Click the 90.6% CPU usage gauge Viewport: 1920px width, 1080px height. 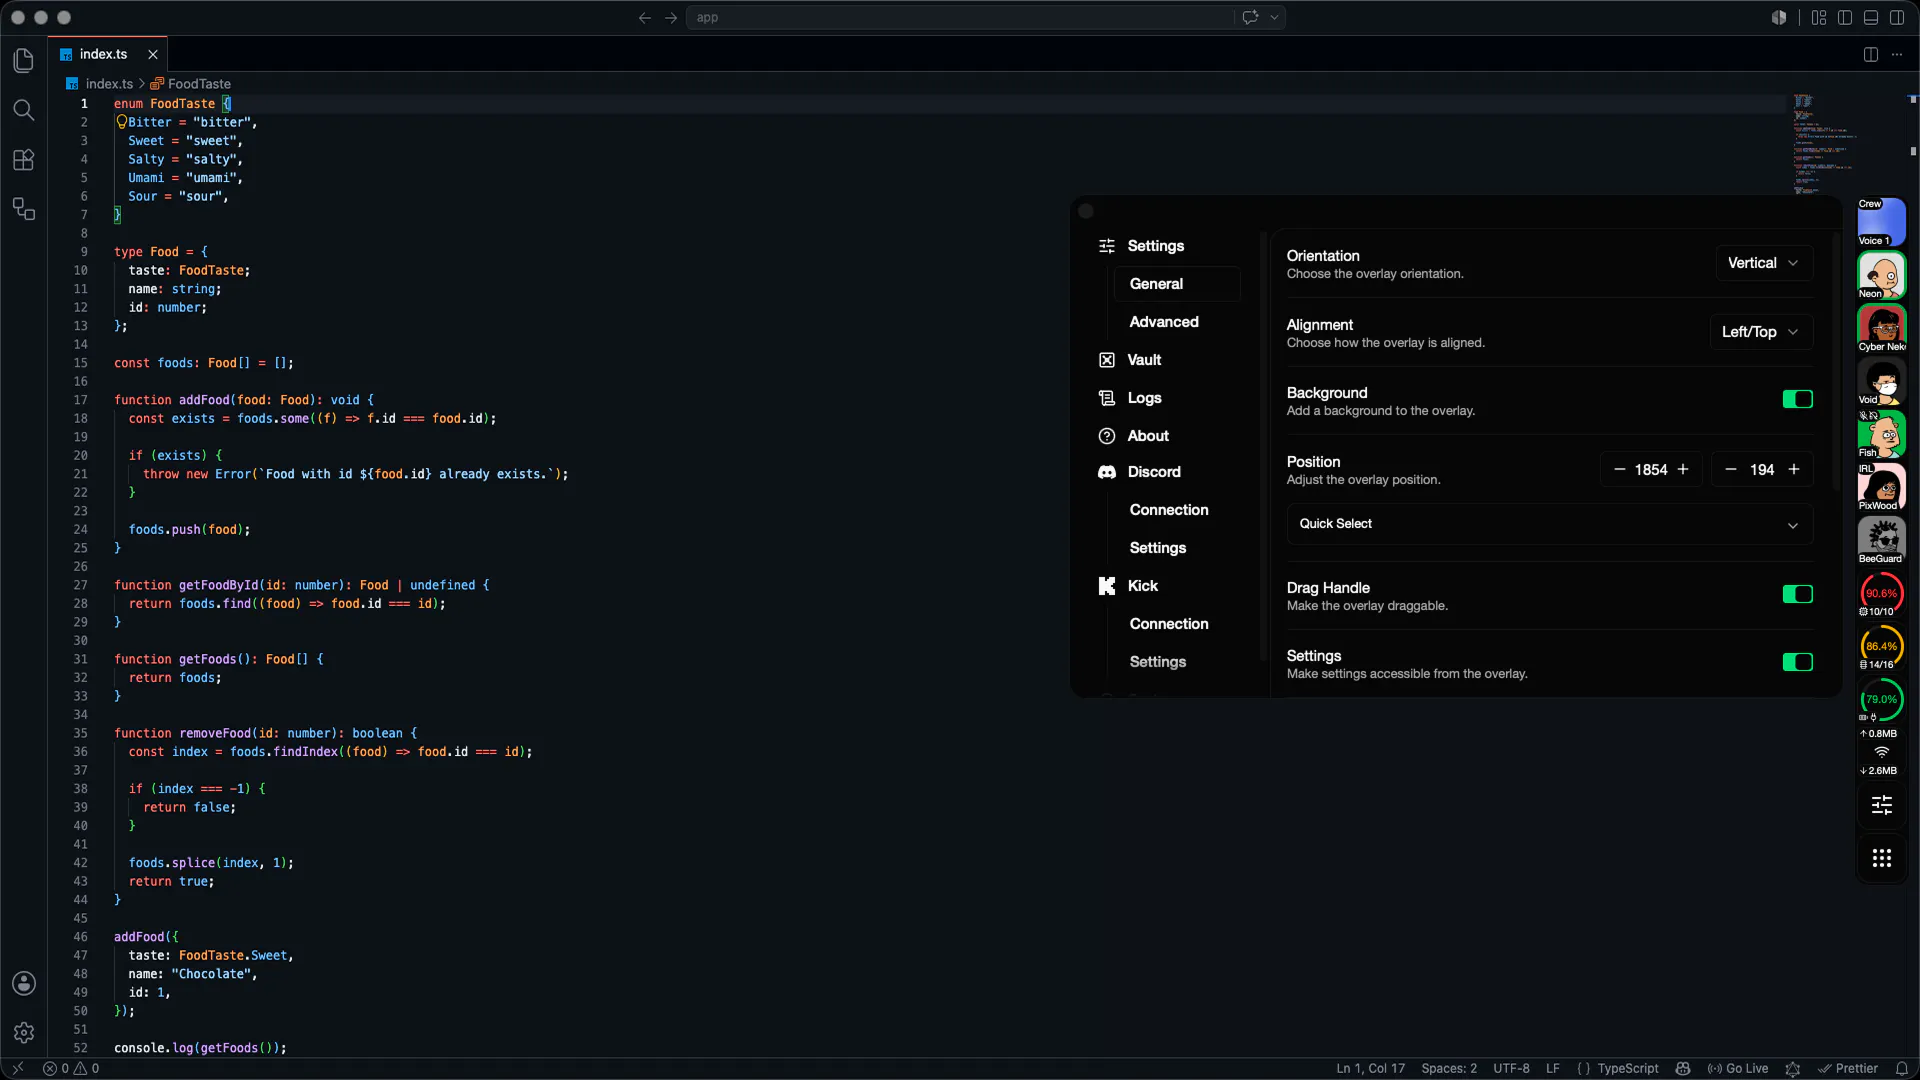click(x=1882, y=594)
